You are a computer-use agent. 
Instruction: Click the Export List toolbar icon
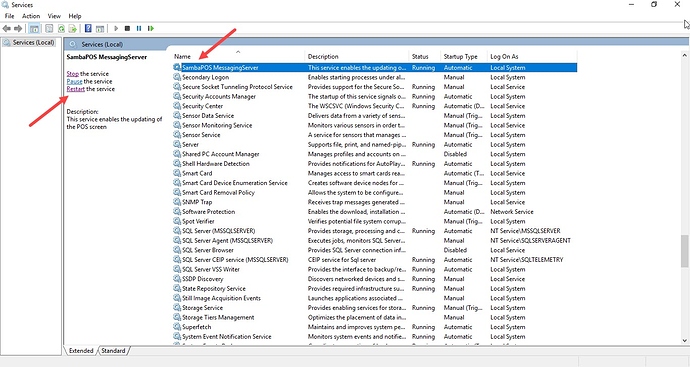(x=73, y=29)
